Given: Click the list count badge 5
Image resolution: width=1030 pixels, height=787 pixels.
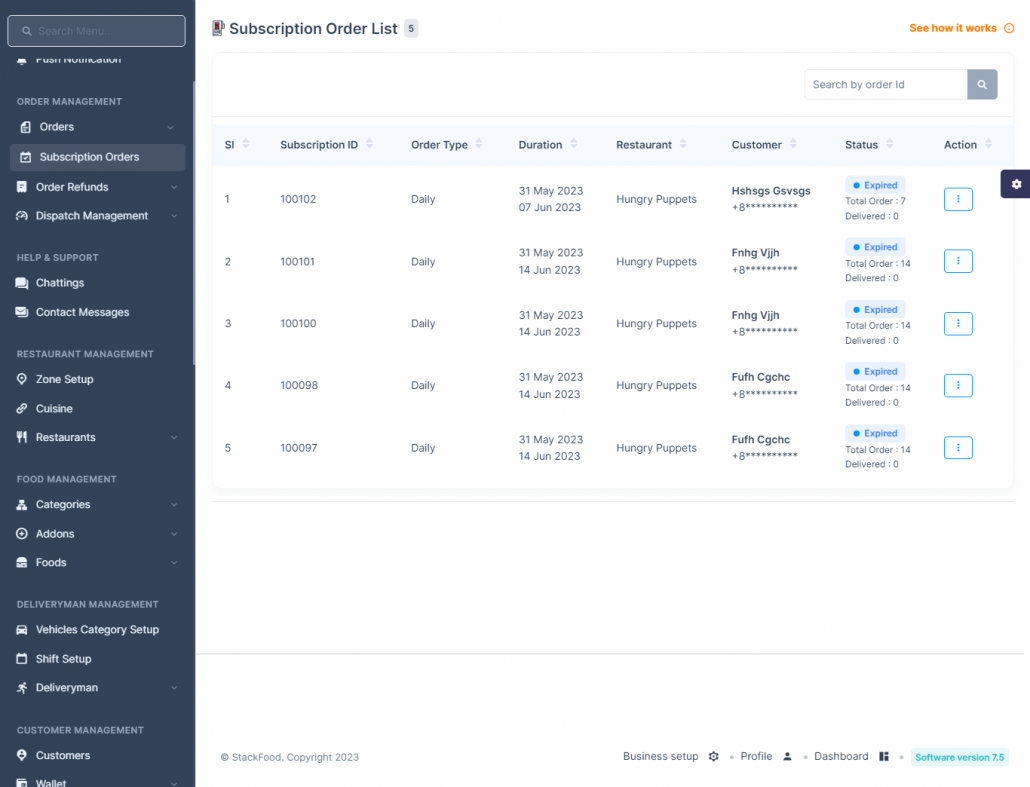Looking at the screenshot, I should (411, 28).
